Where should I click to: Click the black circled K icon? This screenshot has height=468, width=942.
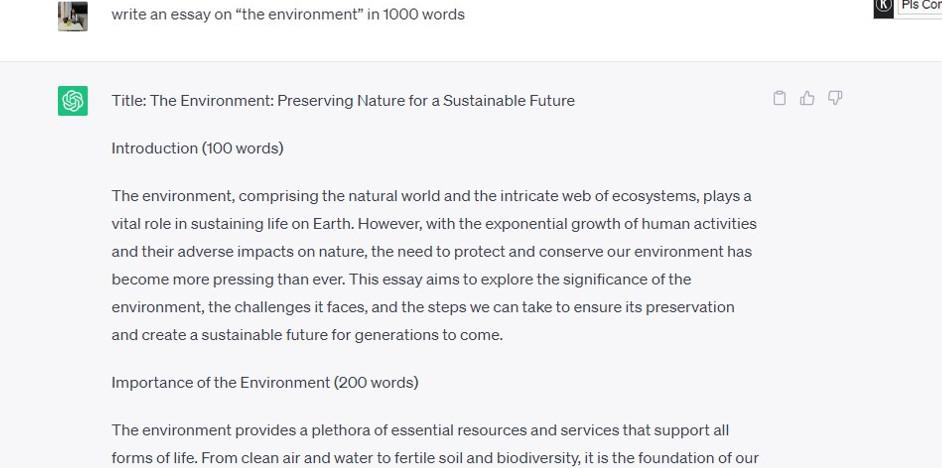coord(884,8)
